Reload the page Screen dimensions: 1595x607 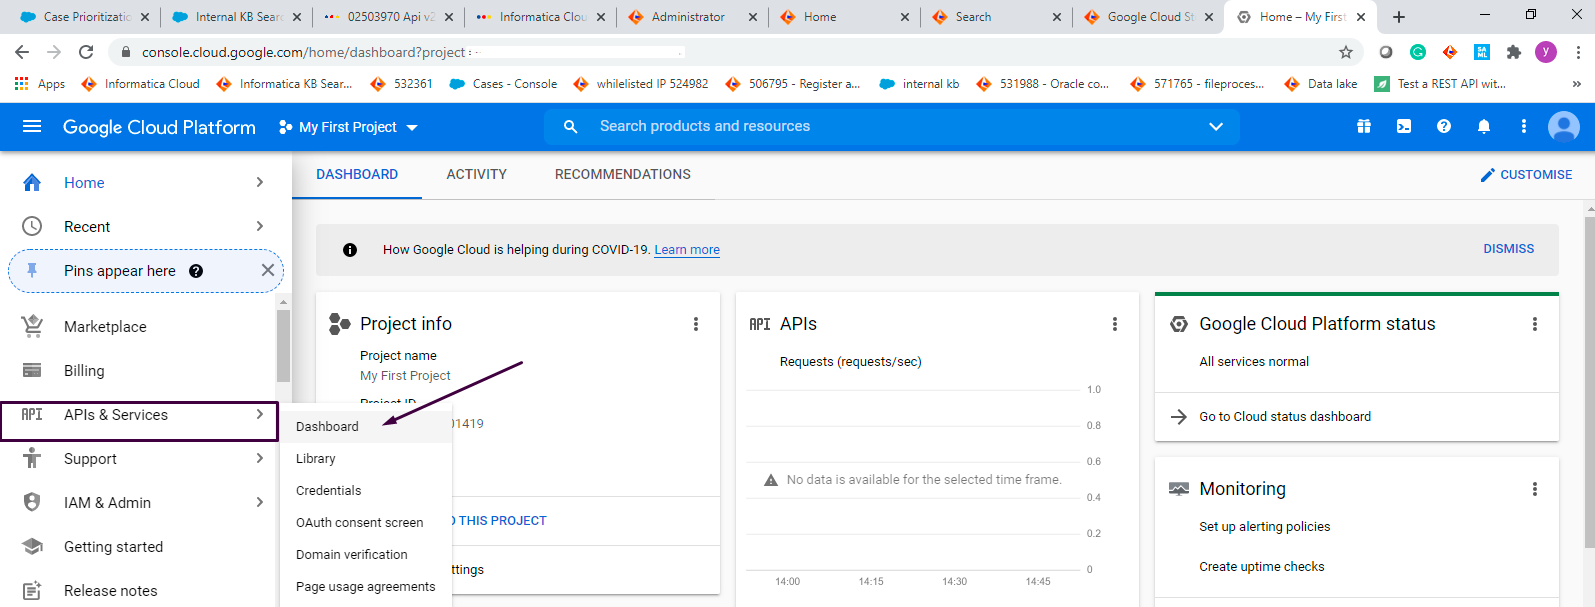(86, 52)
